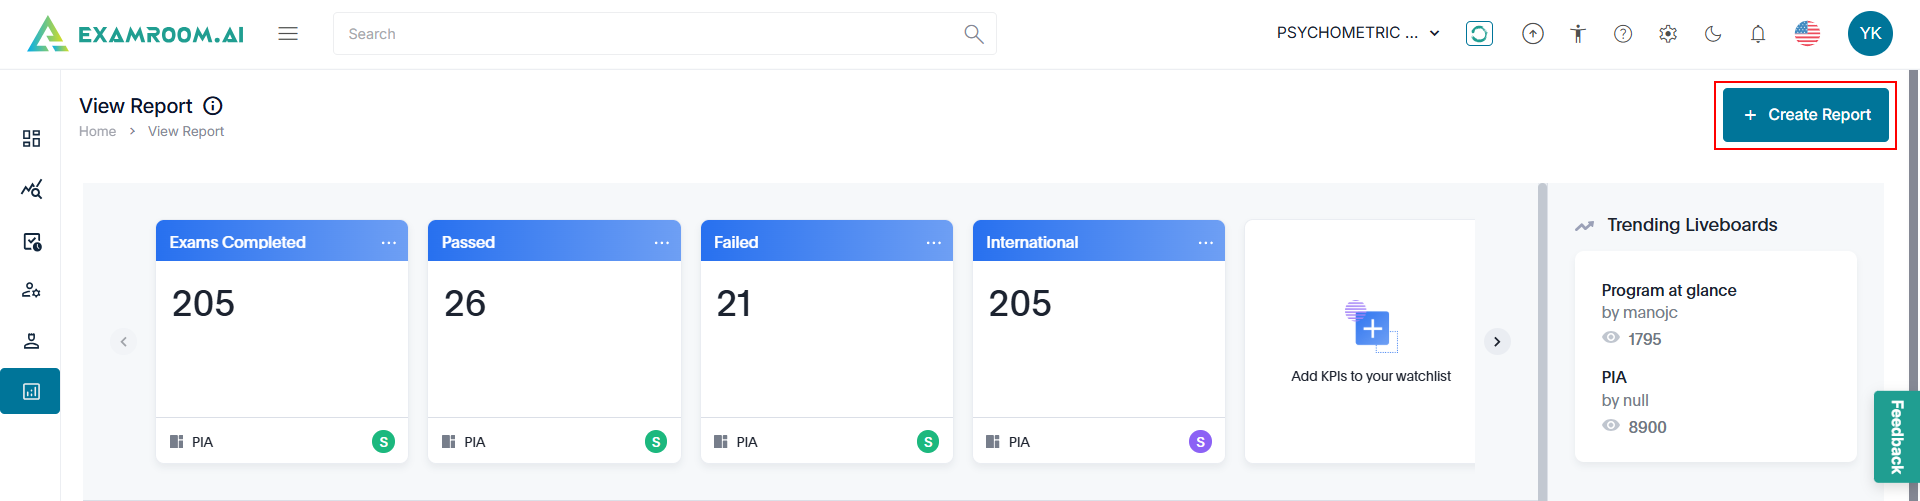Click the Create Report button
1920x501 pixels.
(1805, 115)
